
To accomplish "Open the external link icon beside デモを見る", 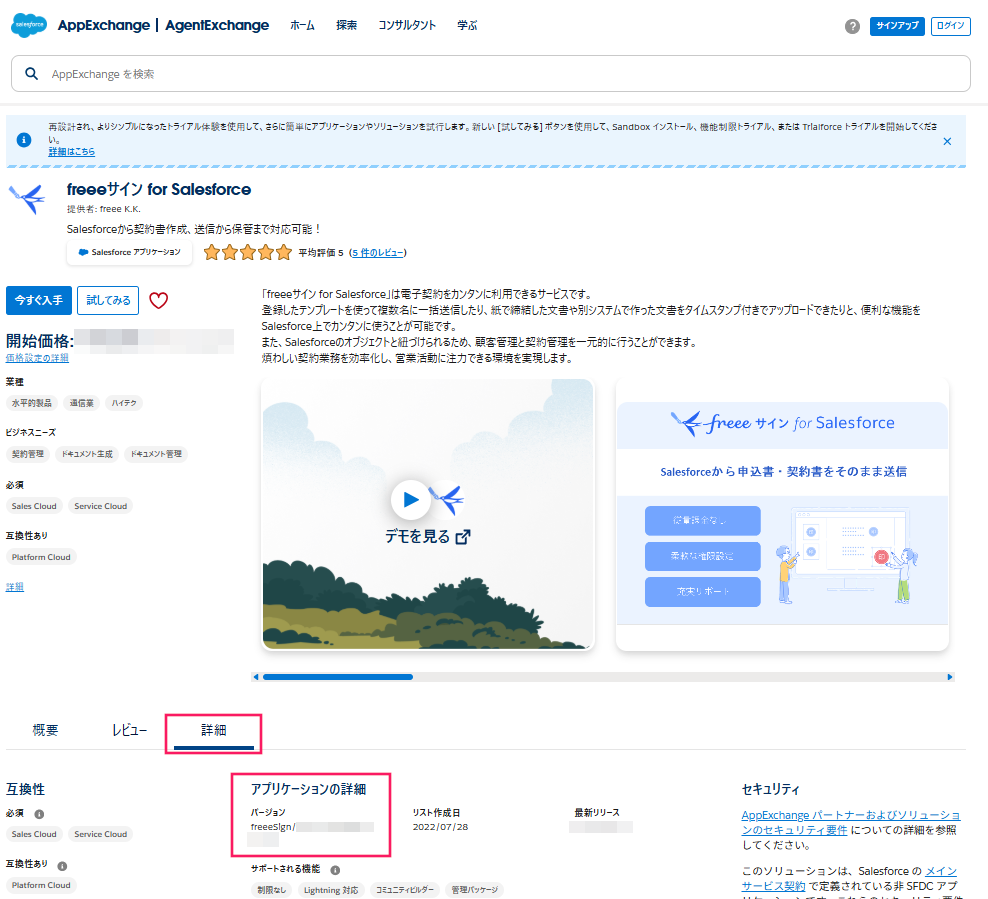I will pyautogui.click(x=463, y=537).
